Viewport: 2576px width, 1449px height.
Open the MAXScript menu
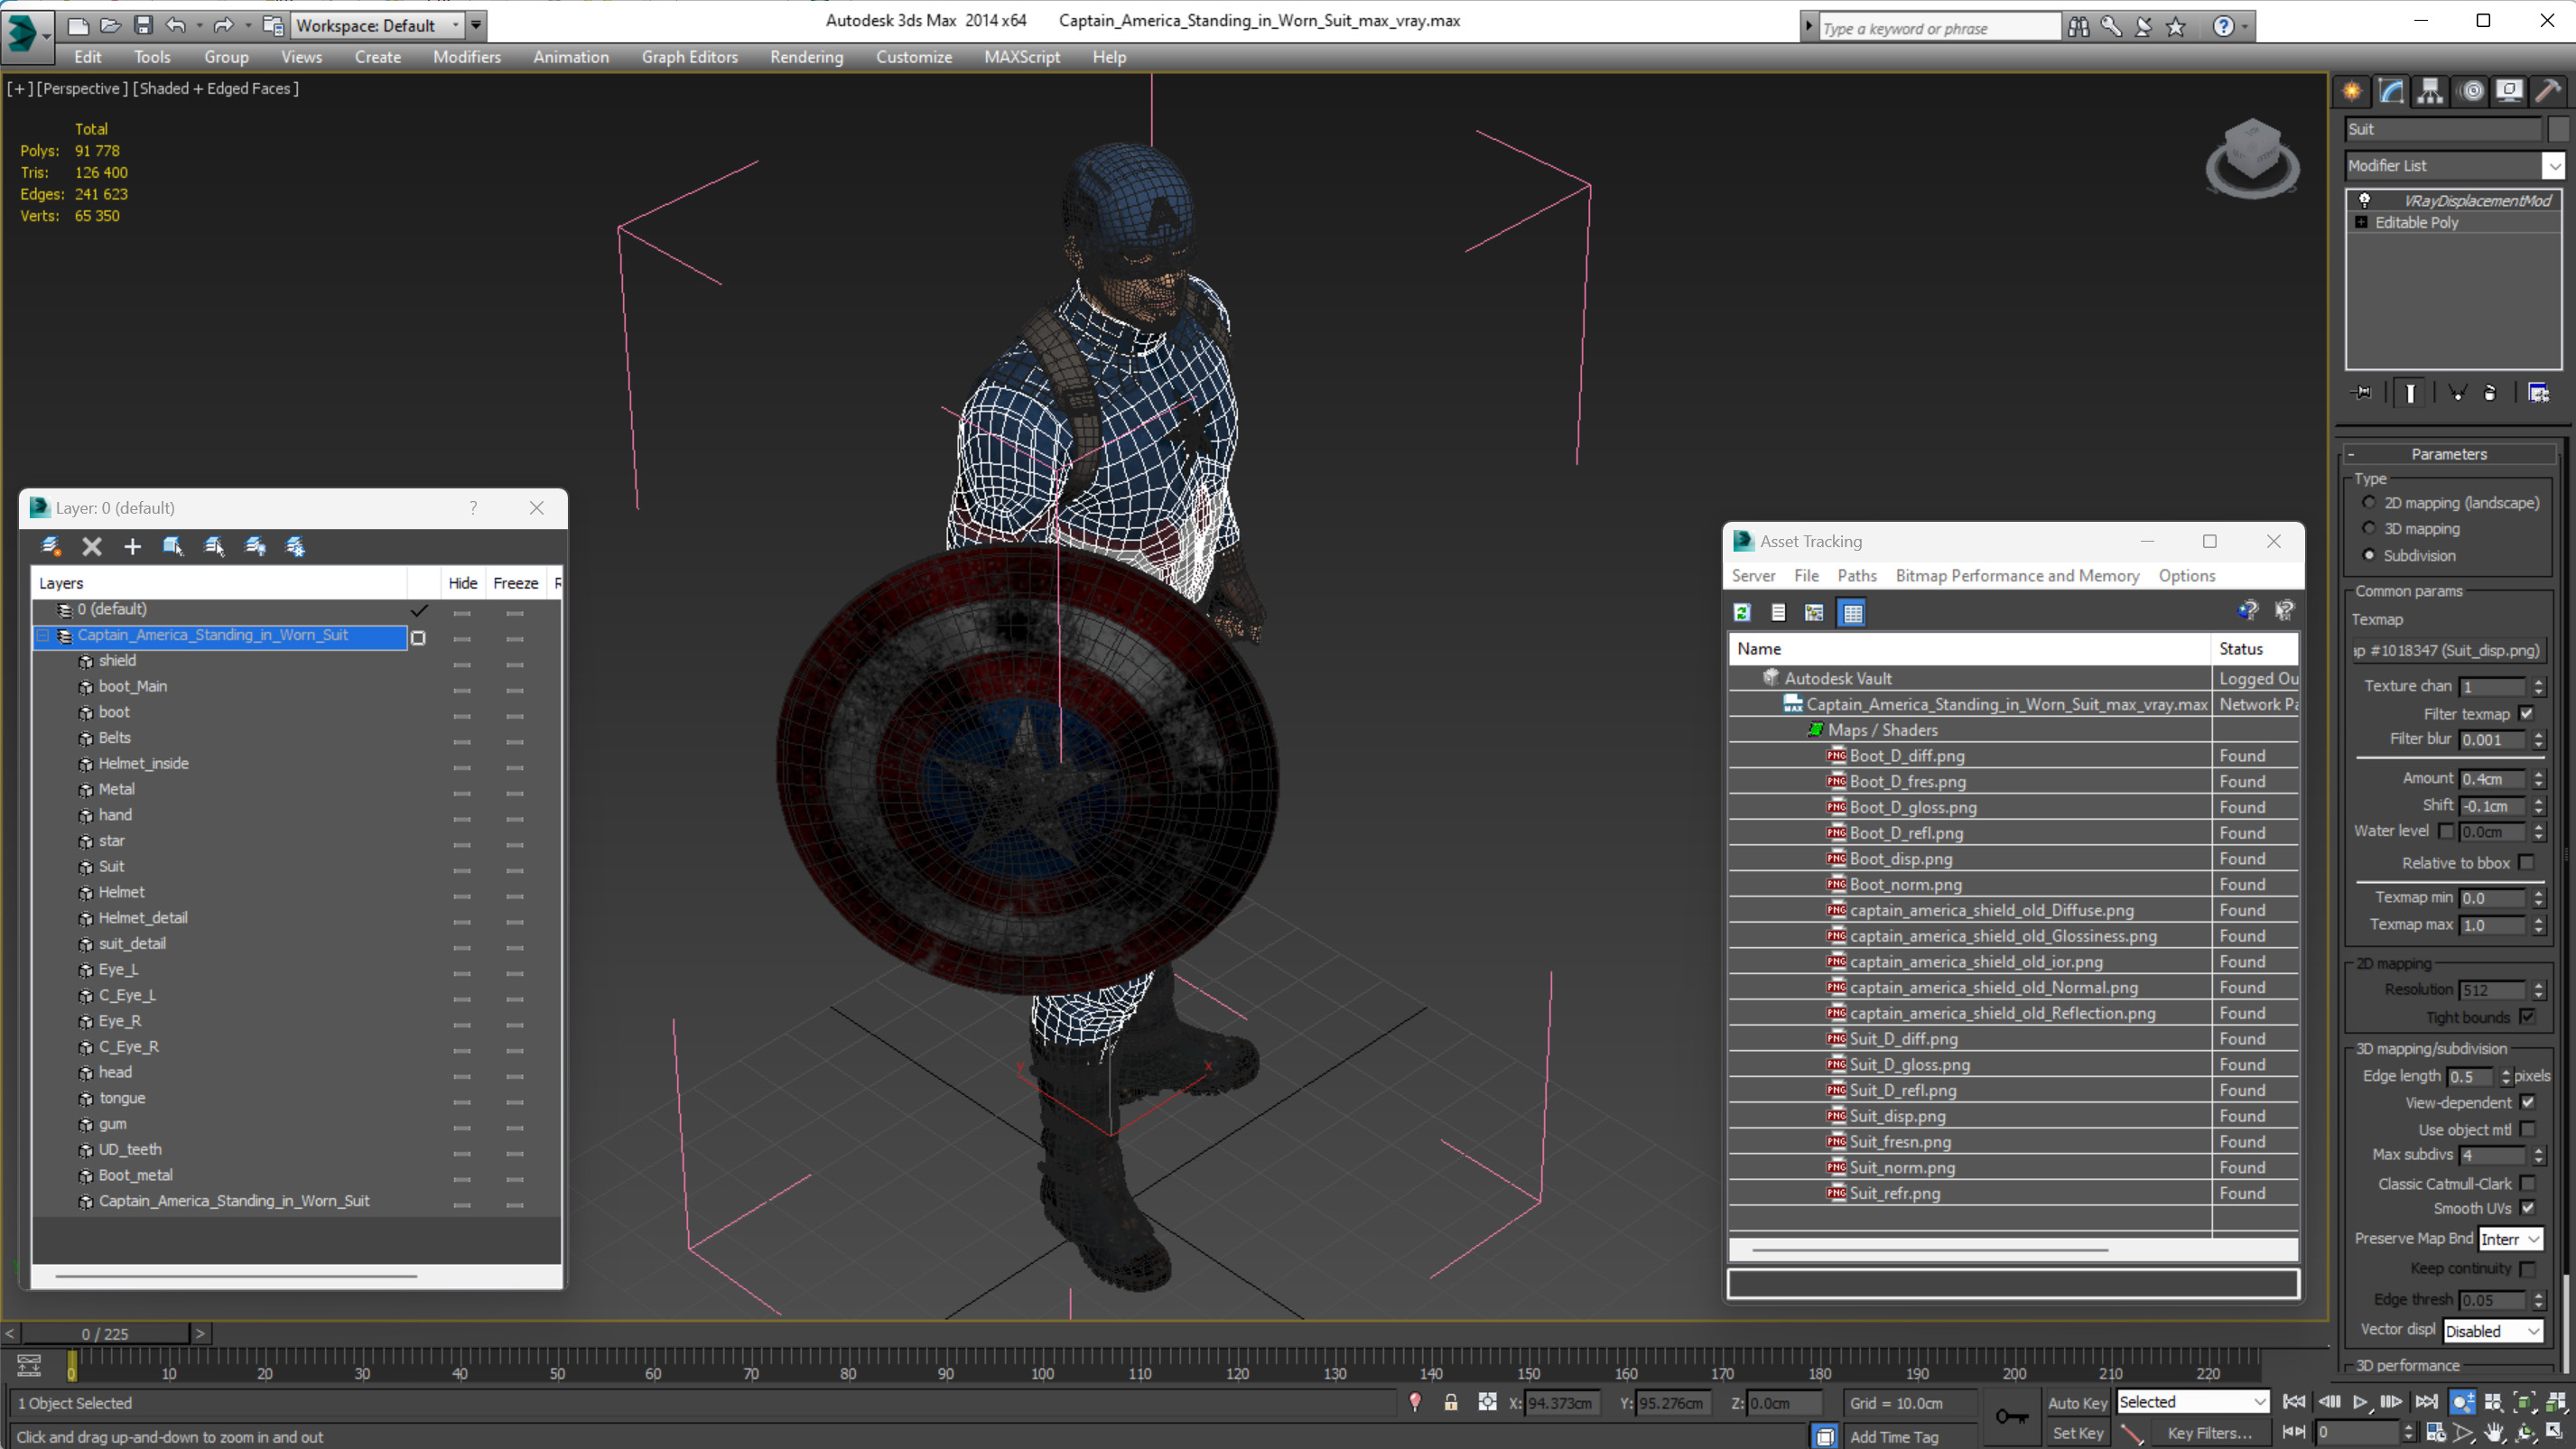pos(1021,57)
